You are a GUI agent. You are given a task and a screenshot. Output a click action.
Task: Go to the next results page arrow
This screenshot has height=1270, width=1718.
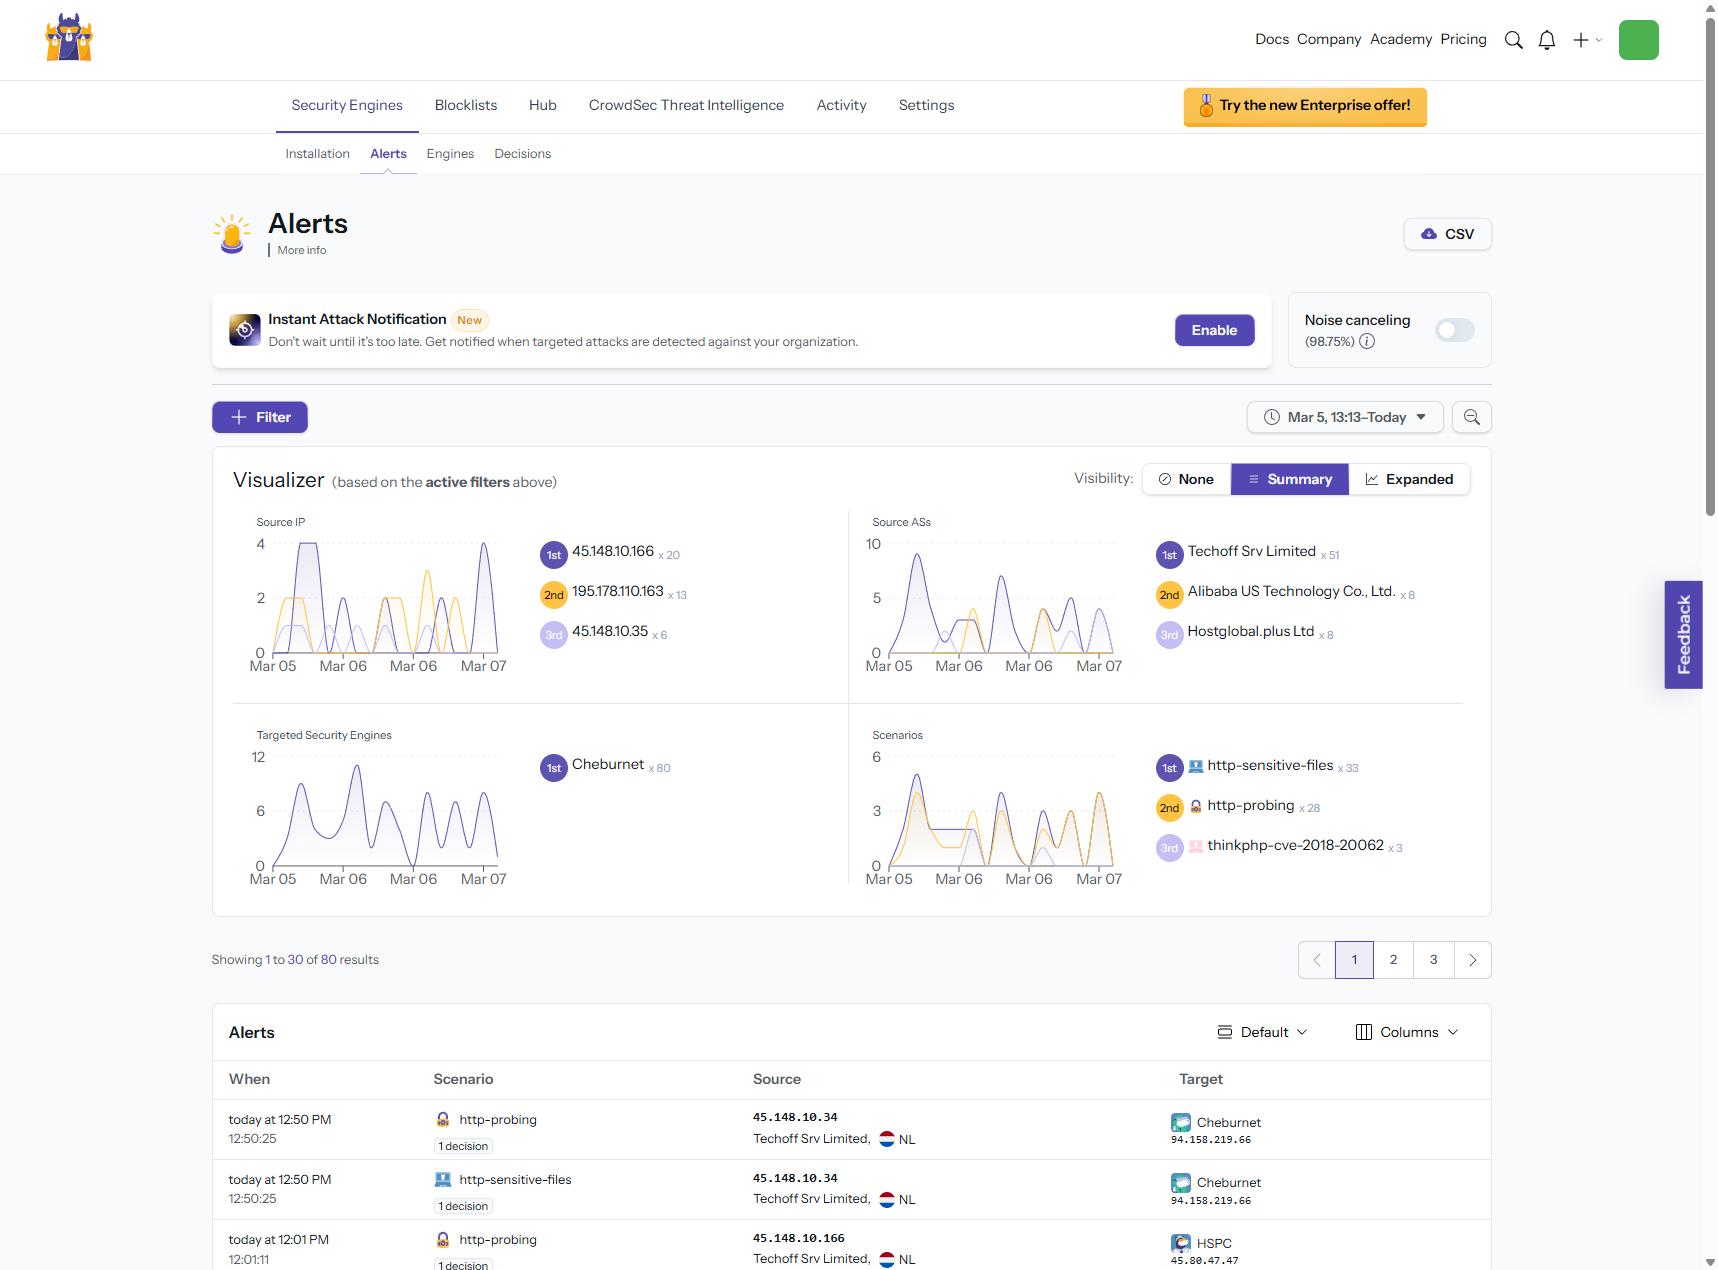click(1472, 960)
